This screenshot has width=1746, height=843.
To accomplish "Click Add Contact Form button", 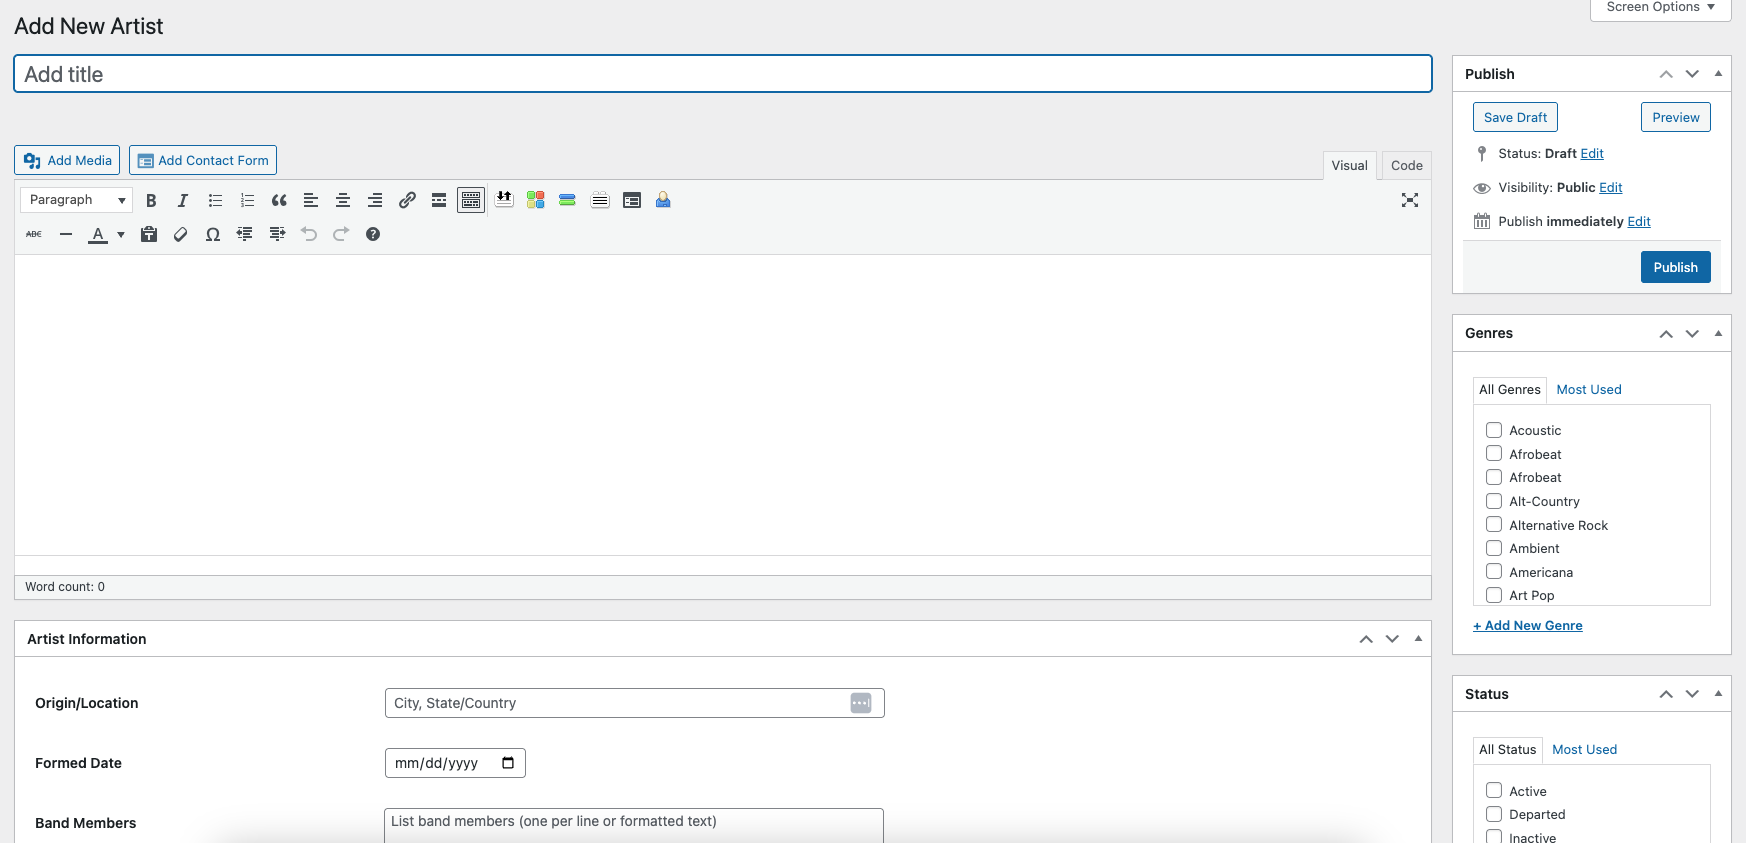I will click(x=203, y=160).
